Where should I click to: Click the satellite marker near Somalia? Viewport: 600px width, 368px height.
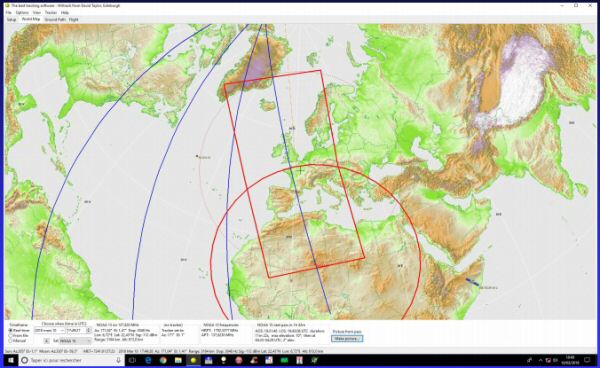(472, 282)
